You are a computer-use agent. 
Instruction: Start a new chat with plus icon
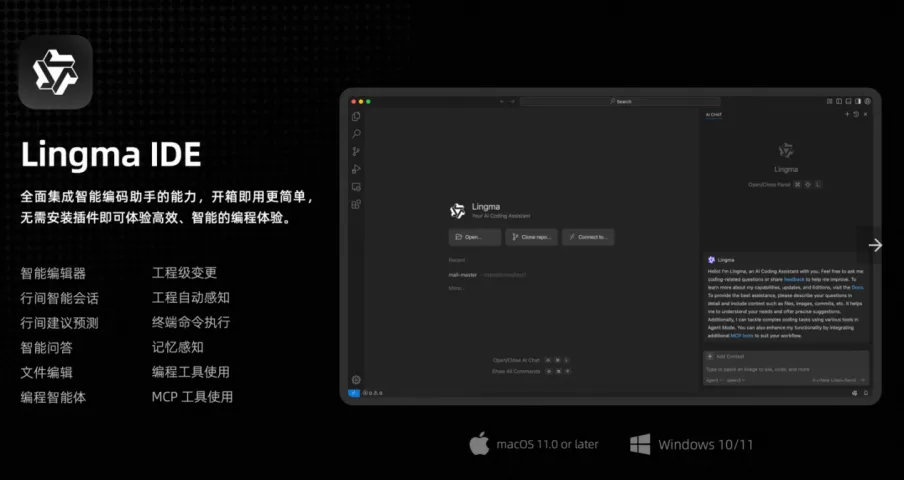coord(847,114)
